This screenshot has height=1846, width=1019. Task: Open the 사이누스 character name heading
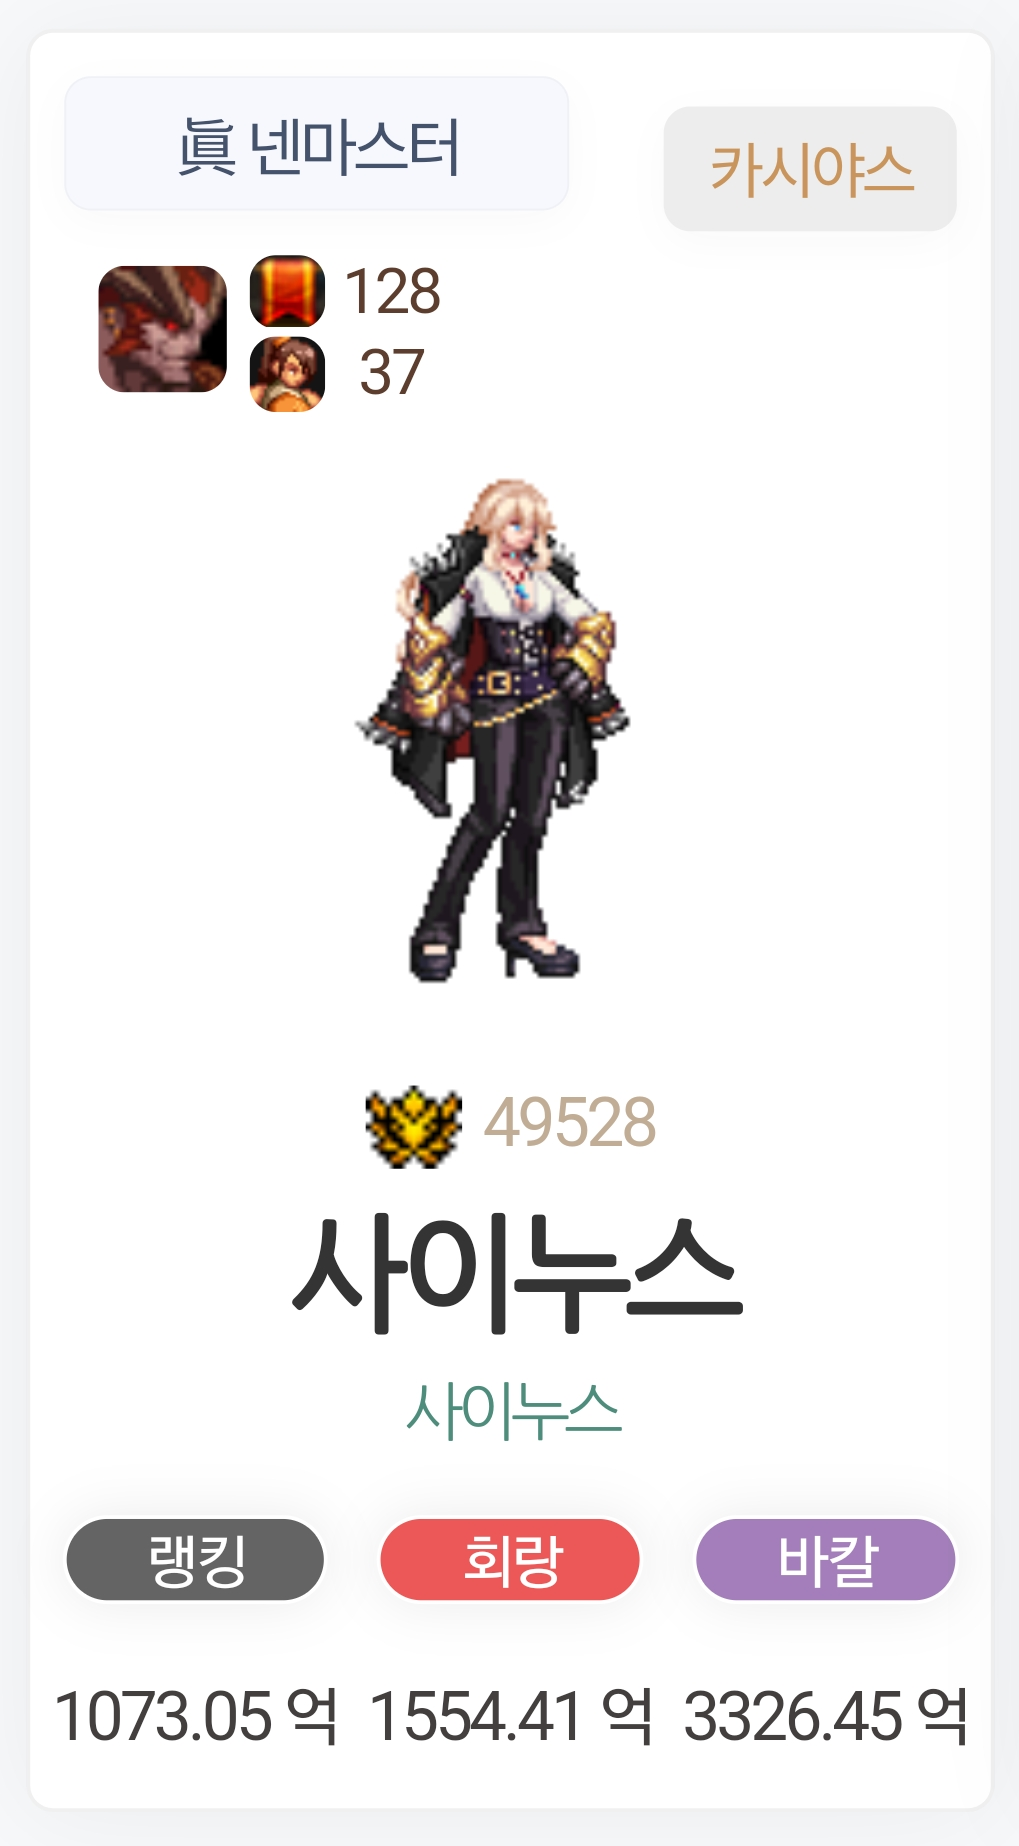516,1273
